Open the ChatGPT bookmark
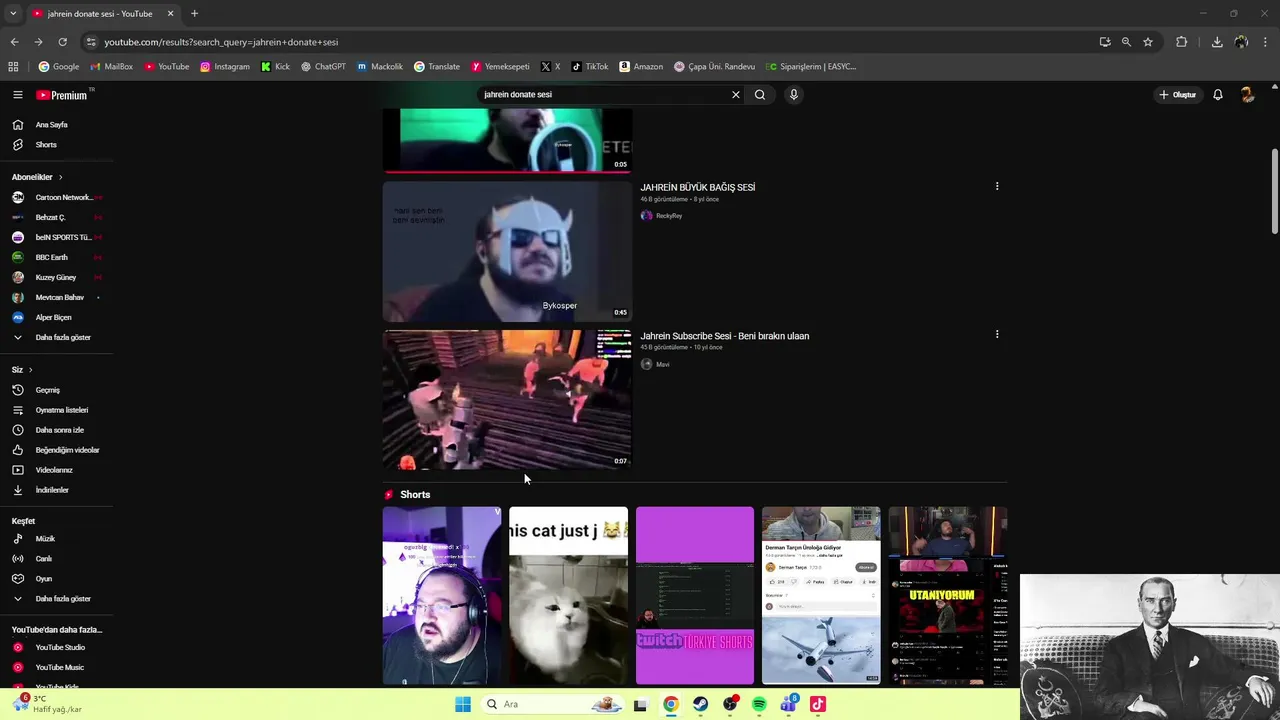This screenshot has height=720, width=1280. [x=323, y=67]
